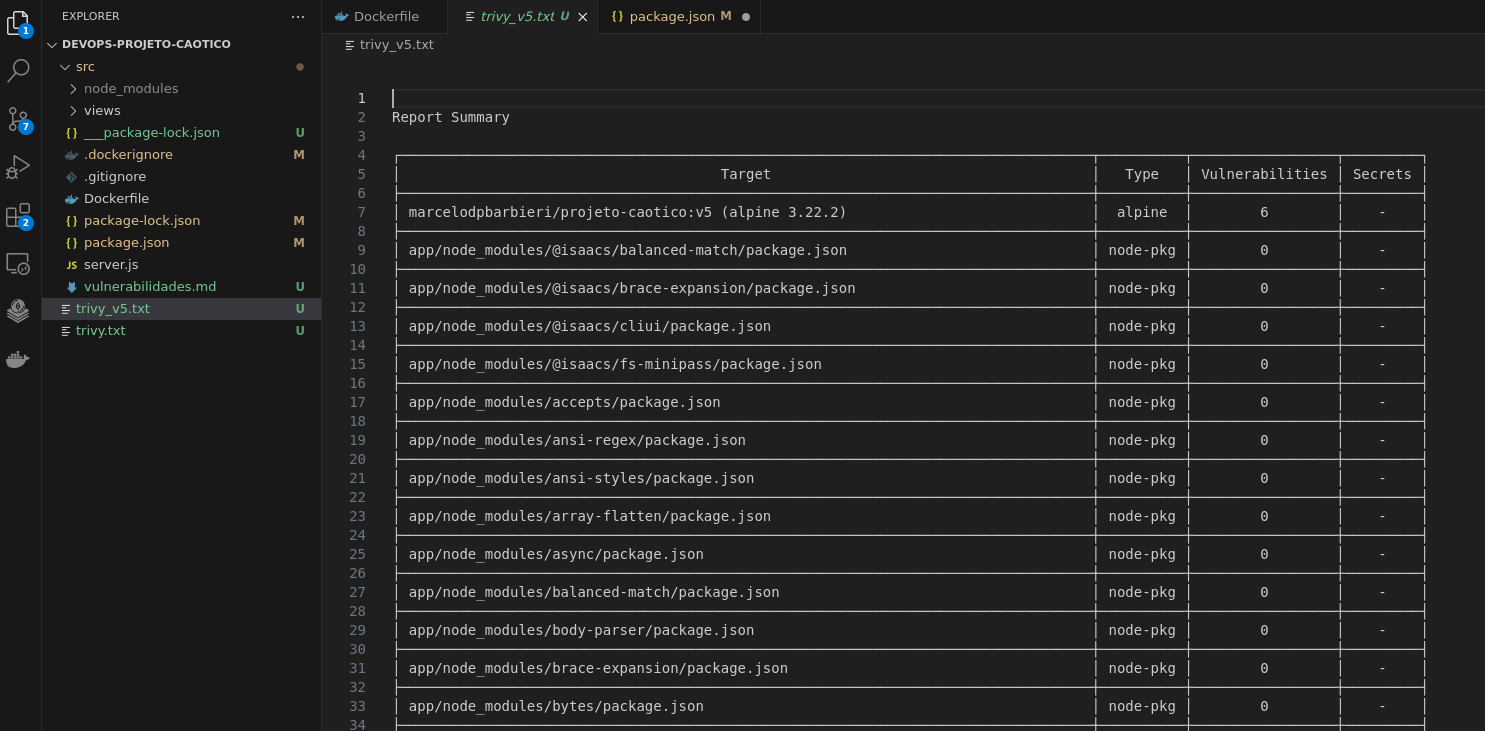Collapse the DEVOPS-PROJETO-CAOTICO root folder

point(146,44)
